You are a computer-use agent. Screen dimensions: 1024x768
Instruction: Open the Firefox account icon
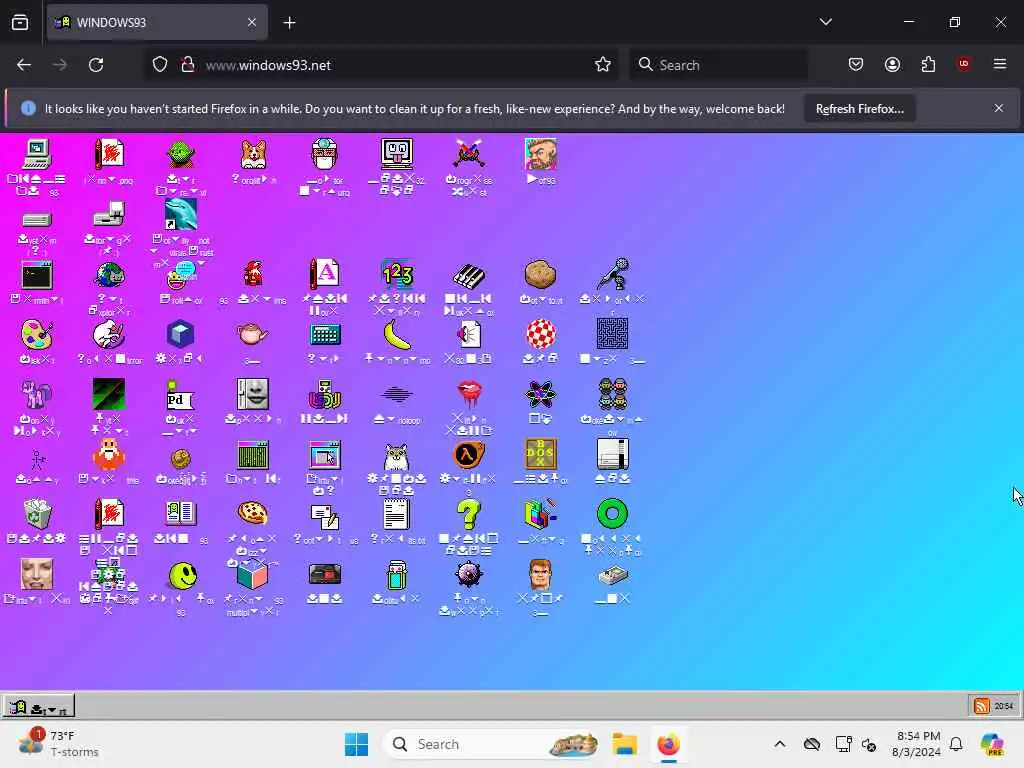coord(892,65)
